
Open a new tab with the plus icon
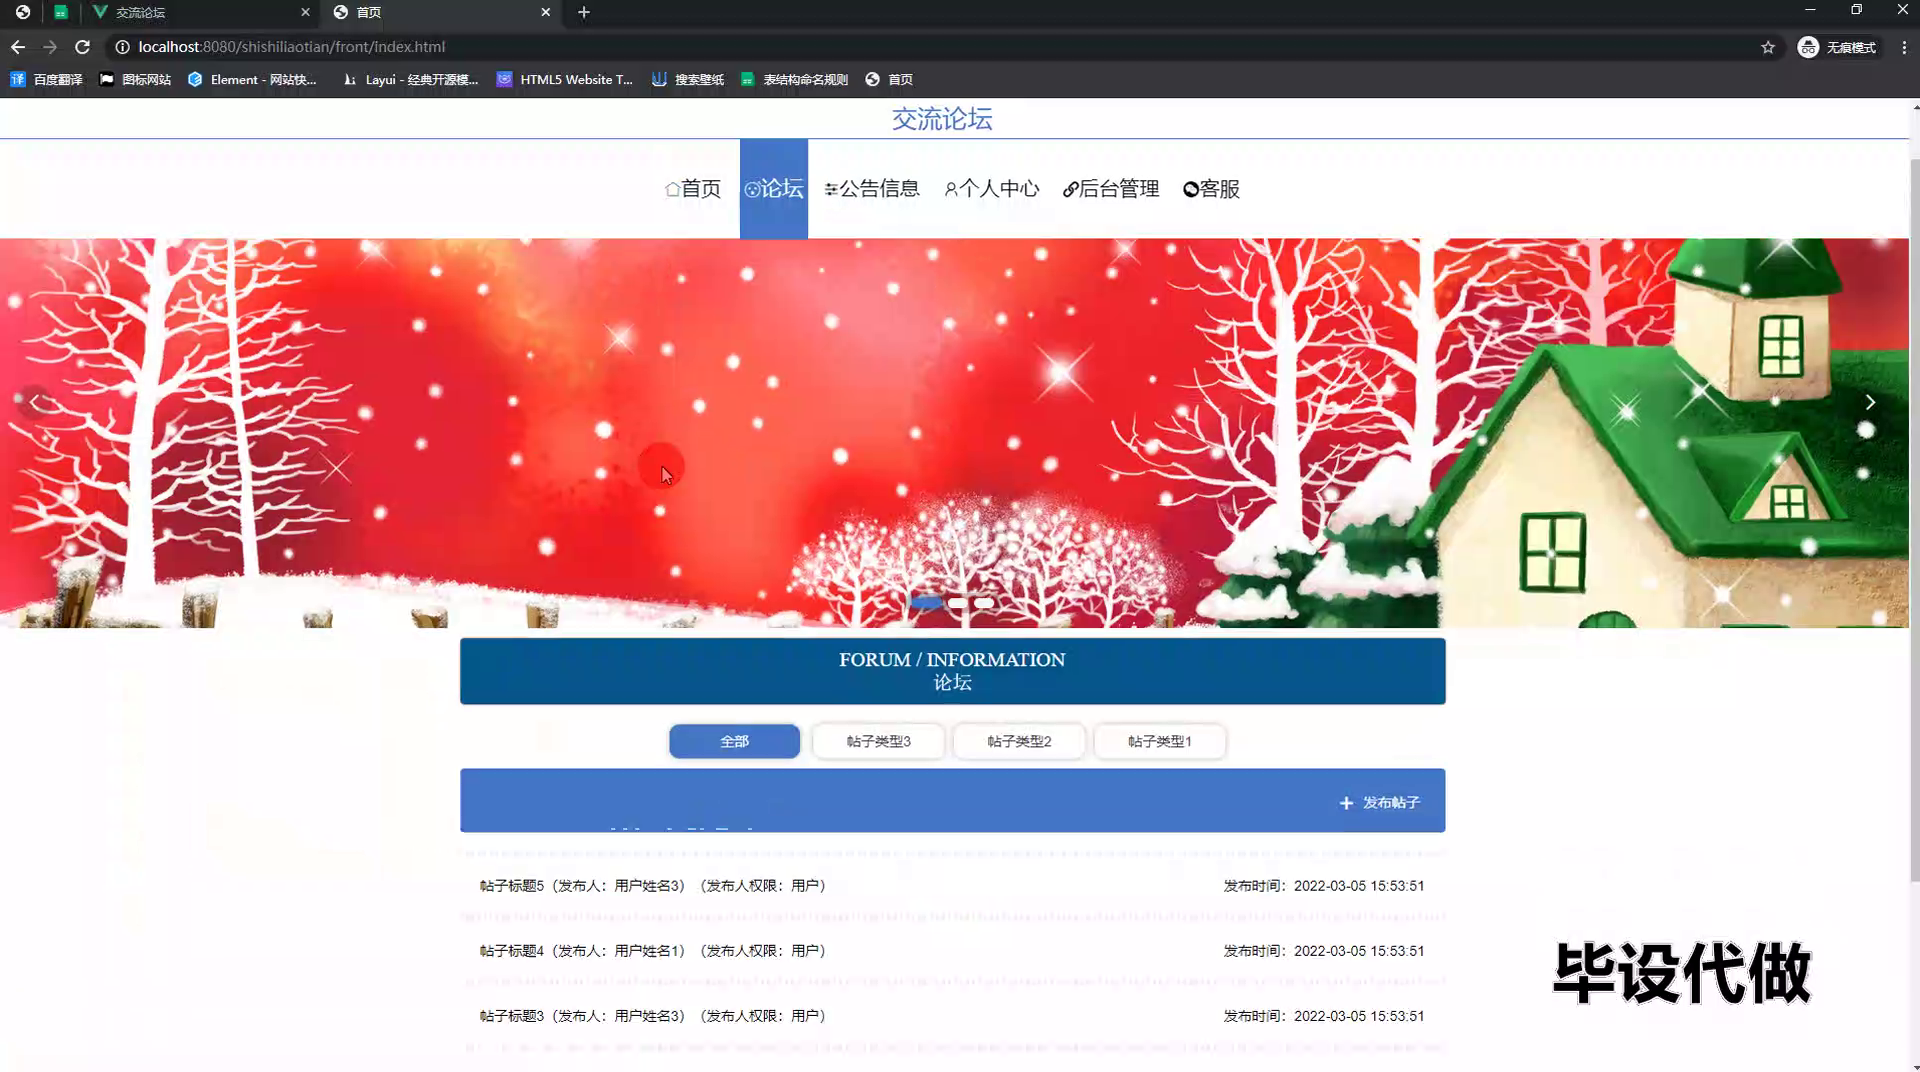584,12
